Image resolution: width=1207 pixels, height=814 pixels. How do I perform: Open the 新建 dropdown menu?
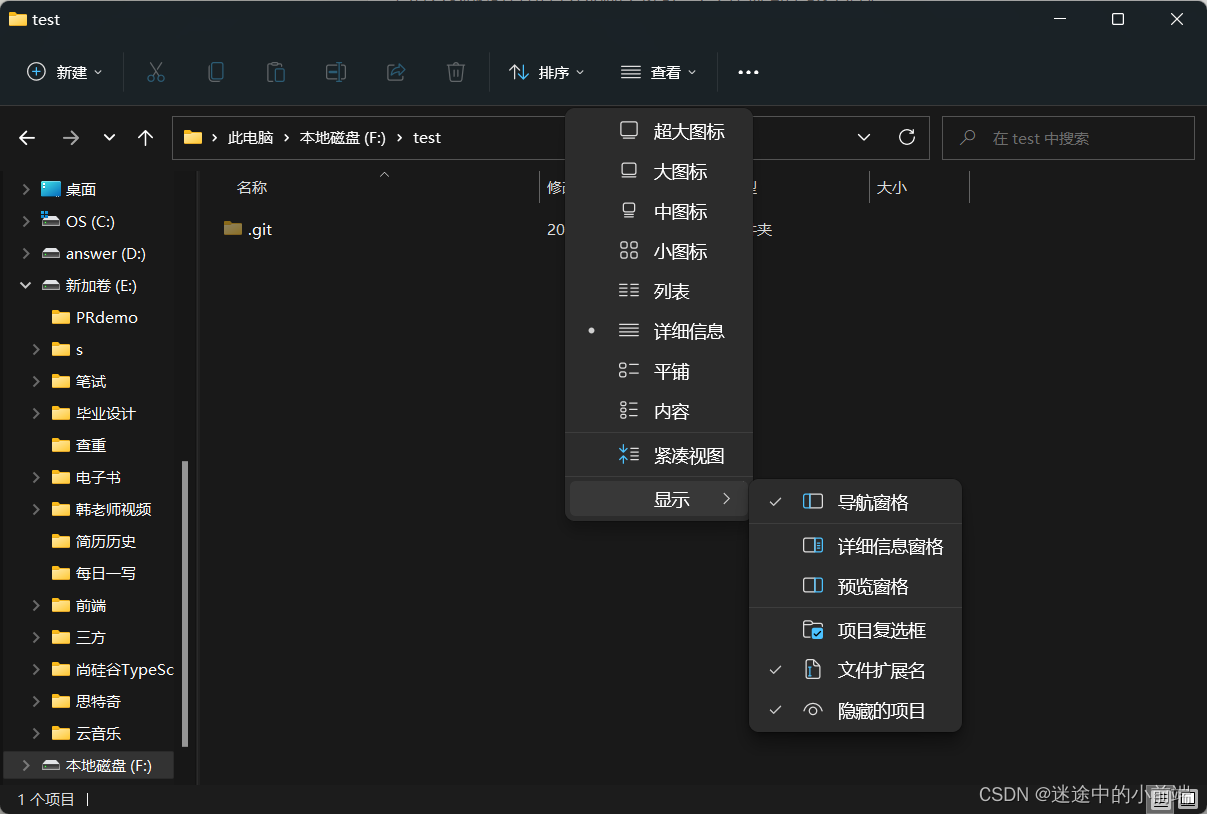coord(63,71)
